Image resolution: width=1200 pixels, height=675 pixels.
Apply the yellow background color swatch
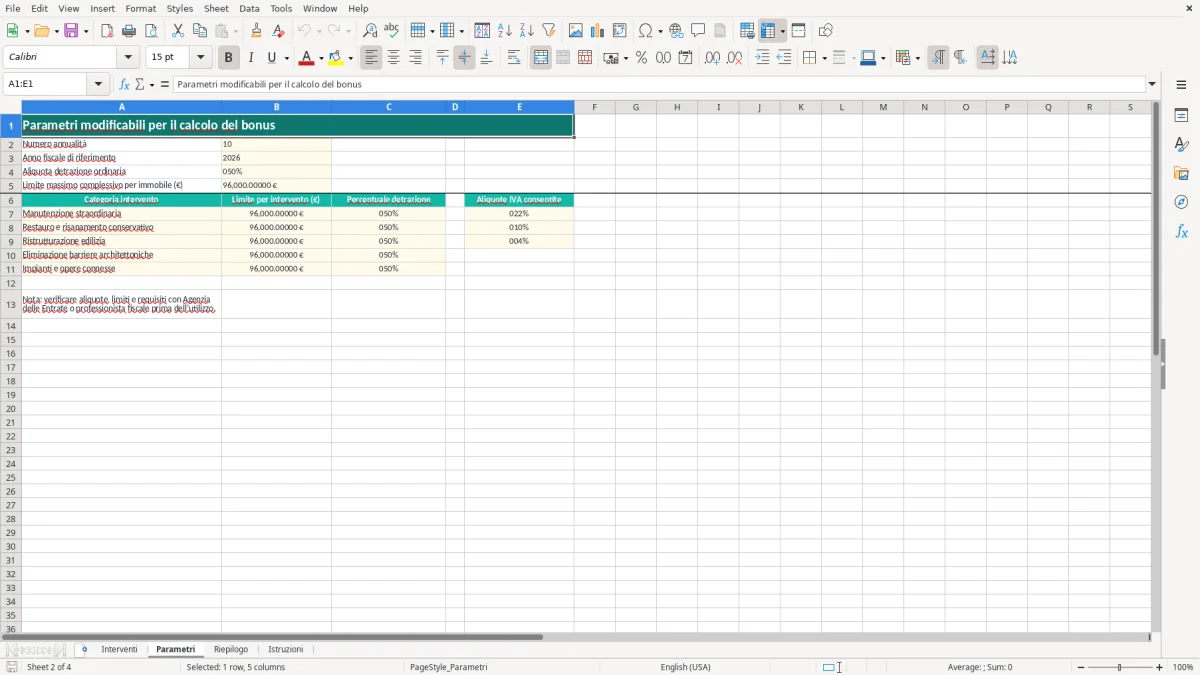(x=336, y=58)
